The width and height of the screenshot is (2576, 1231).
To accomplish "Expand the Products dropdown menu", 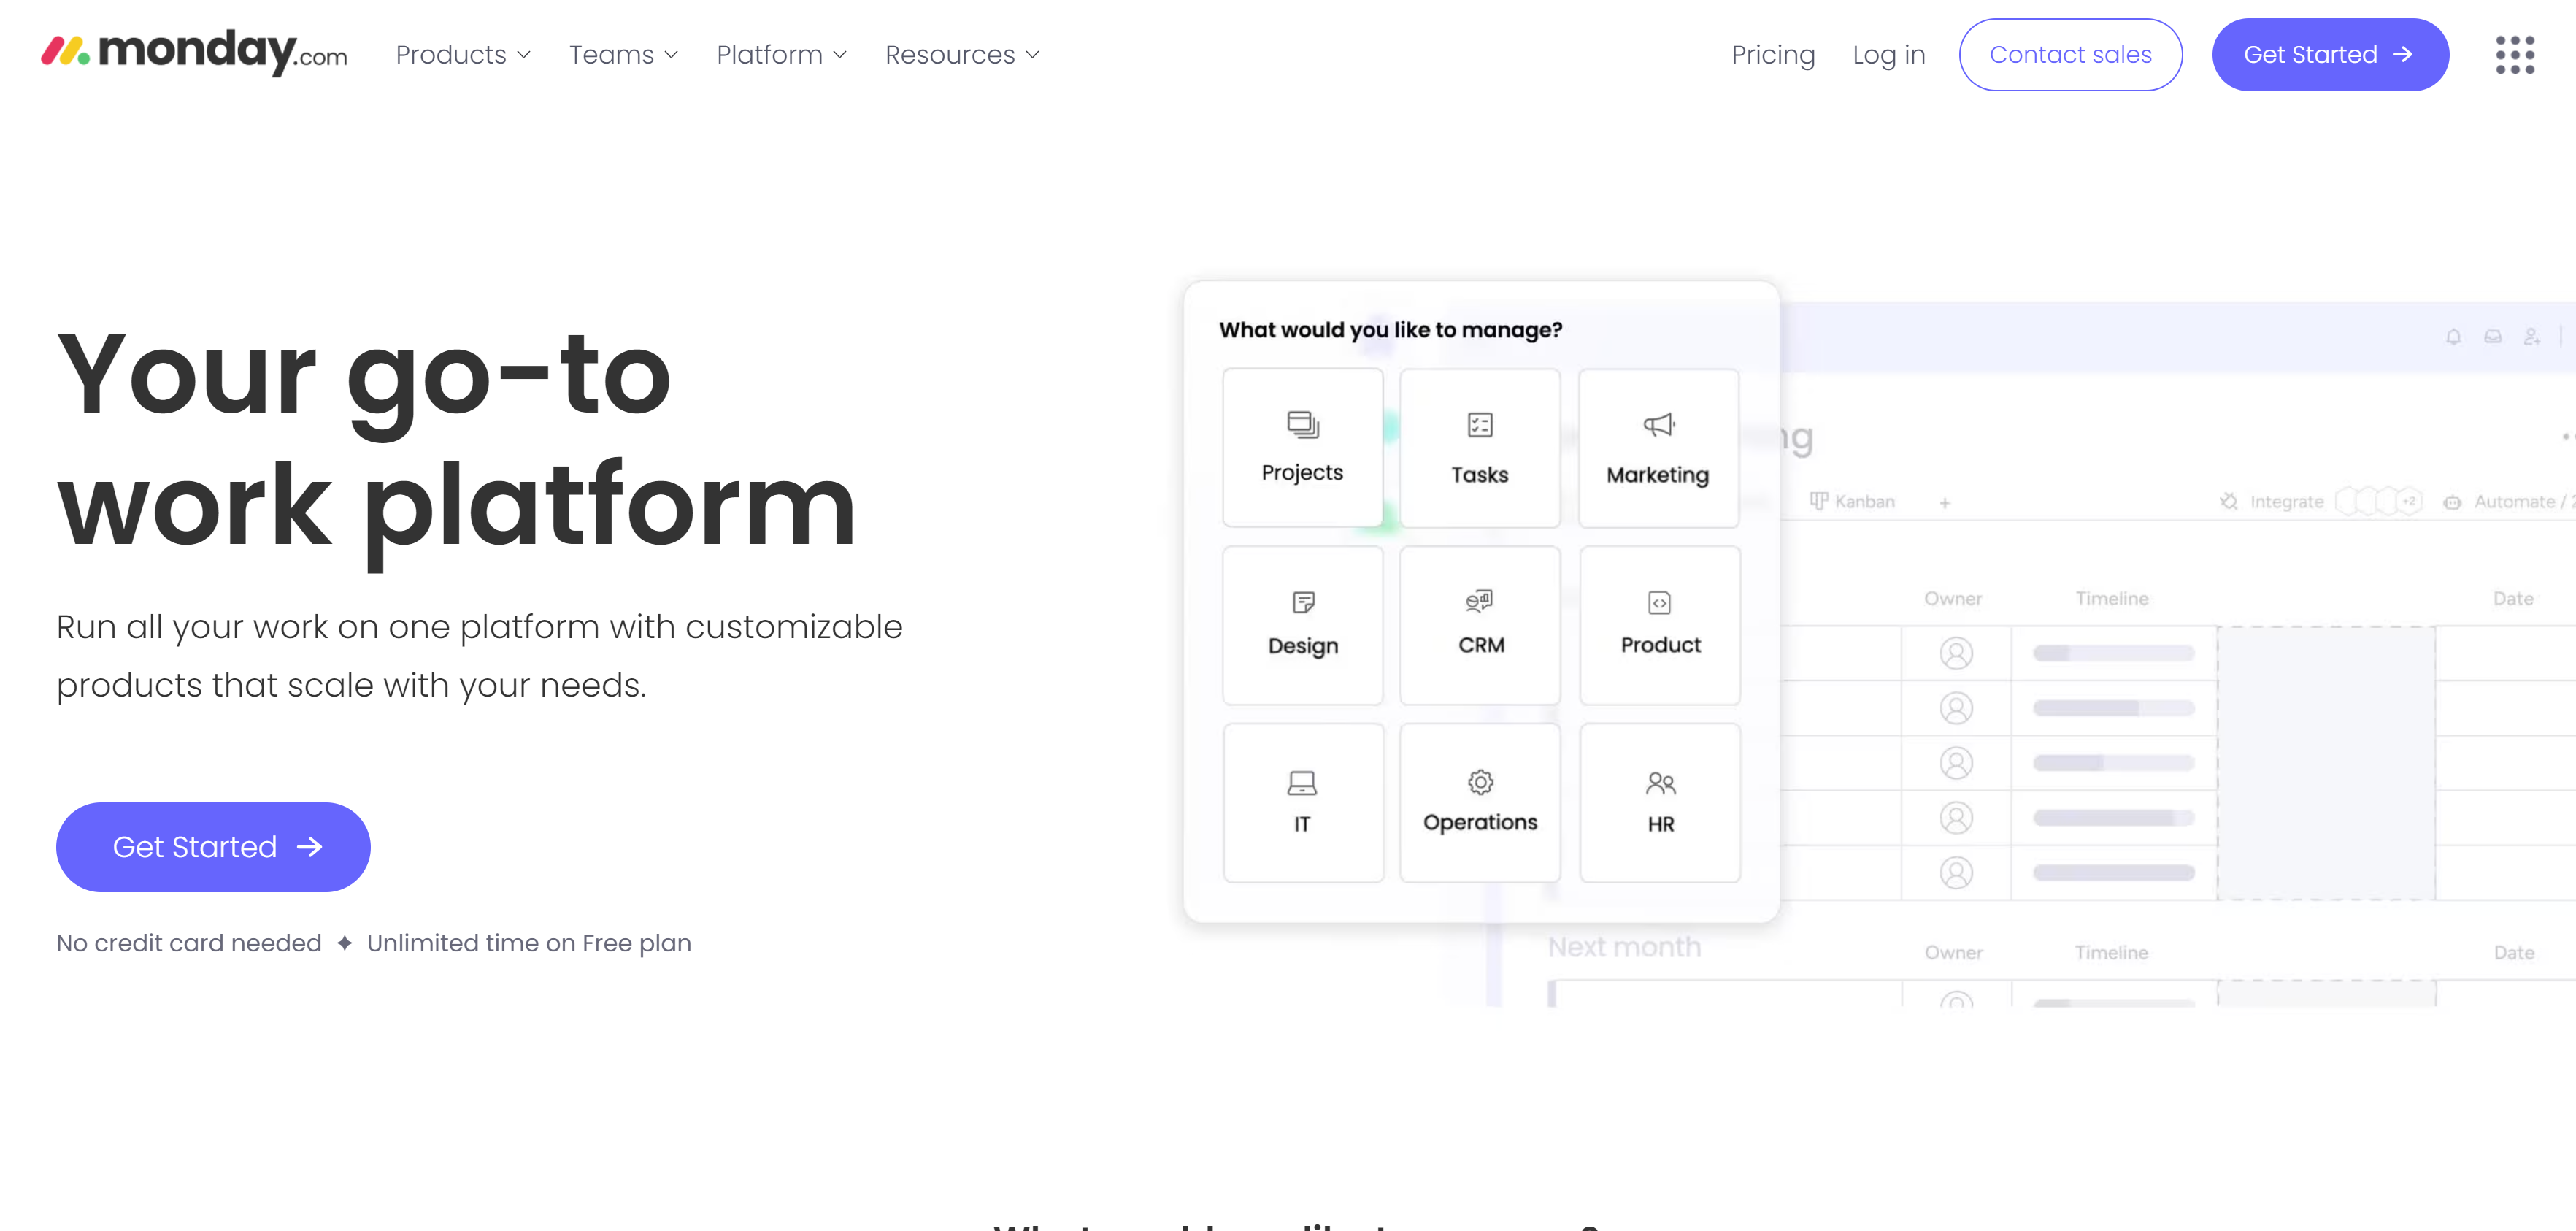I will tap(463, 55).
